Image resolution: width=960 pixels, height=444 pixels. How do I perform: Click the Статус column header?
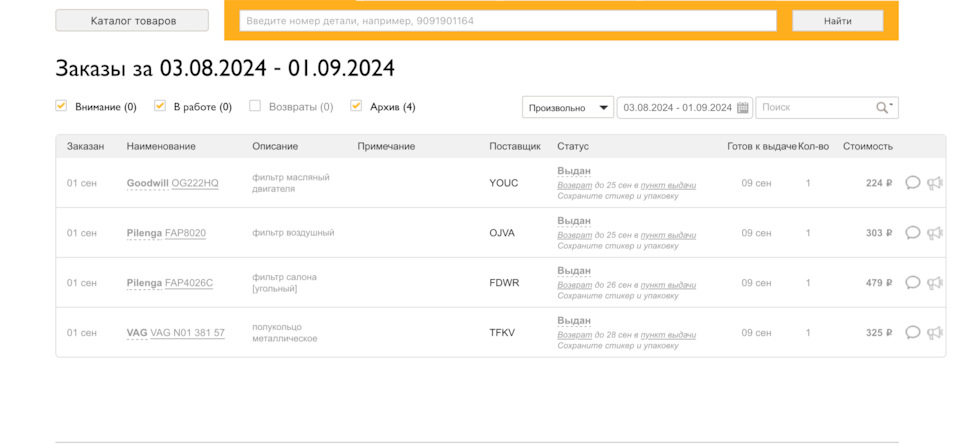pyautogui.click(x=572, y=146)
